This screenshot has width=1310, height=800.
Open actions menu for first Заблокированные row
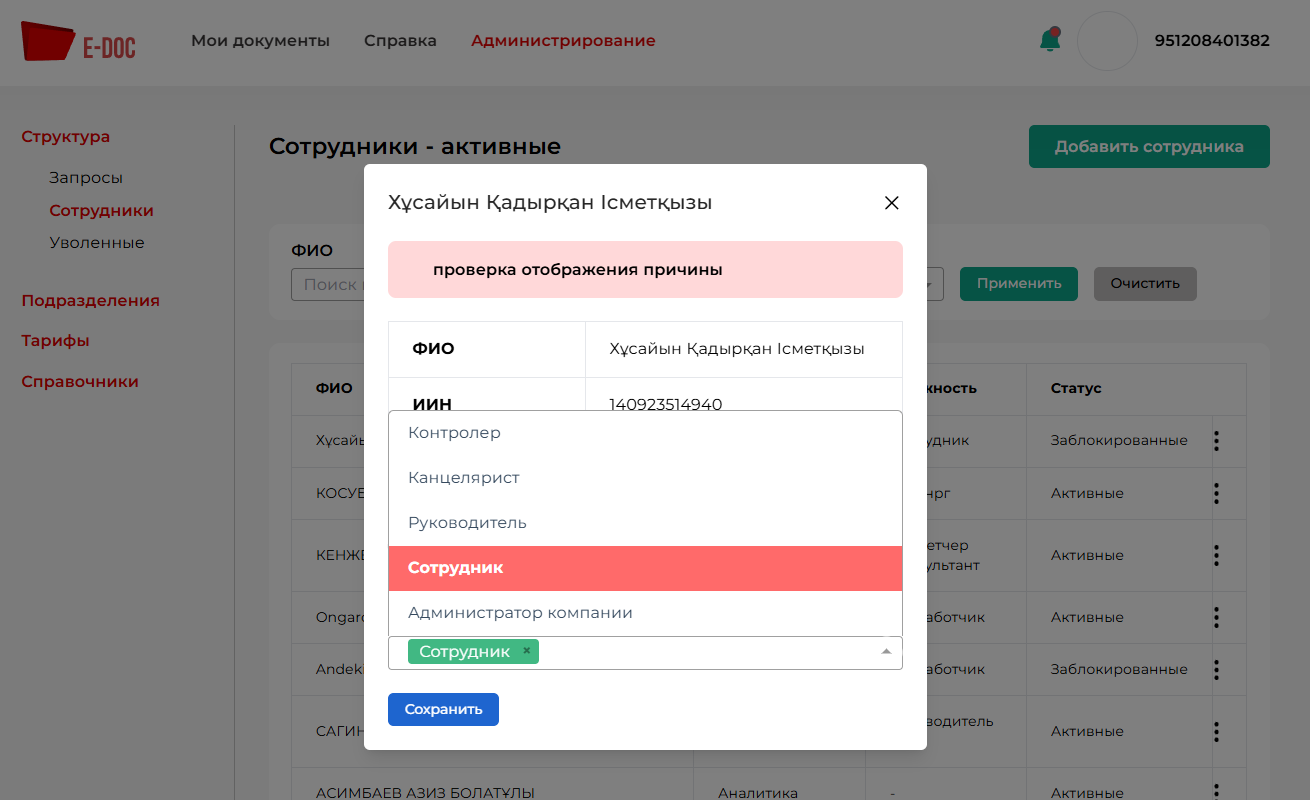pyautogui.click(x=1216, y=440)
